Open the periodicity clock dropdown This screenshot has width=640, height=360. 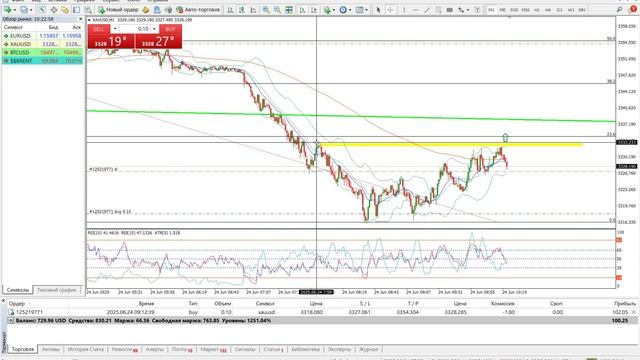coord(345,9)
